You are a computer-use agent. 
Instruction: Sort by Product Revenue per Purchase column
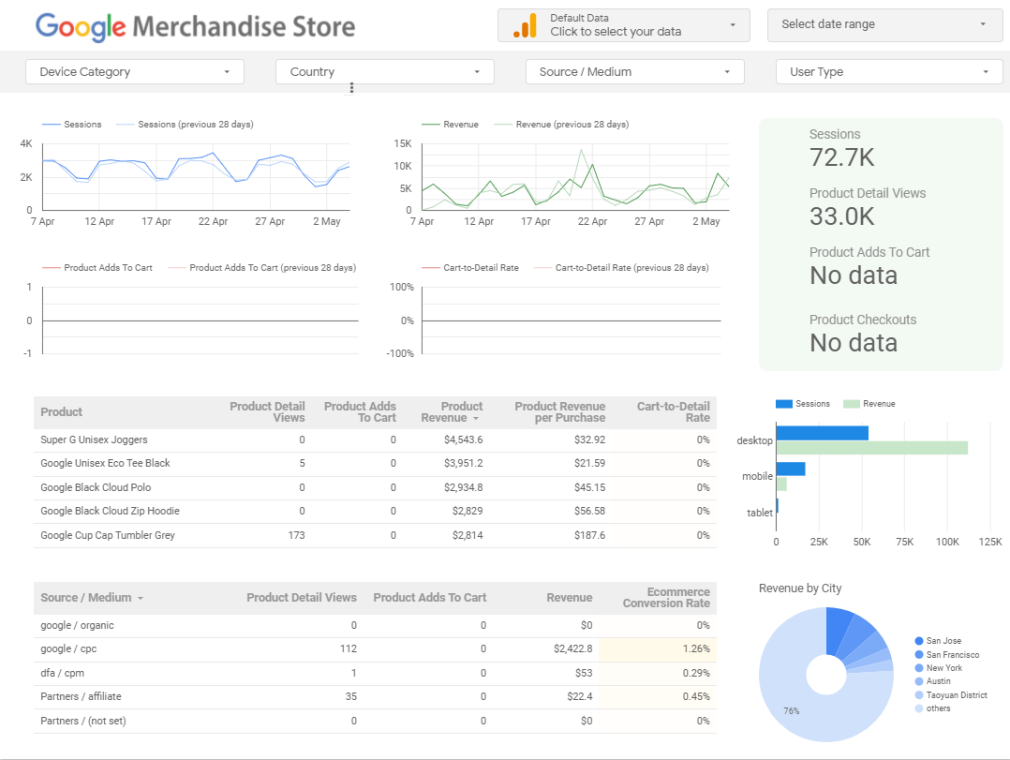559,412
